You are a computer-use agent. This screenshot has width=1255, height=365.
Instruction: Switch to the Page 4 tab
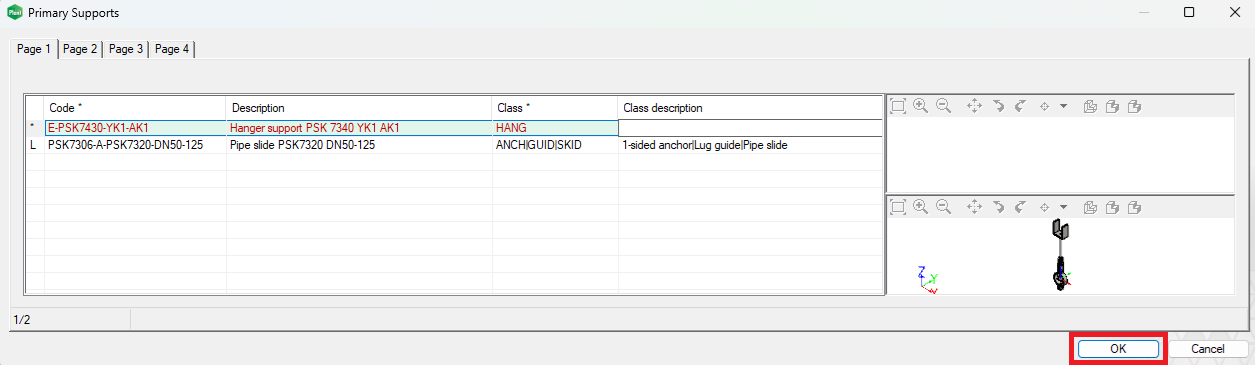coord(172,49)
